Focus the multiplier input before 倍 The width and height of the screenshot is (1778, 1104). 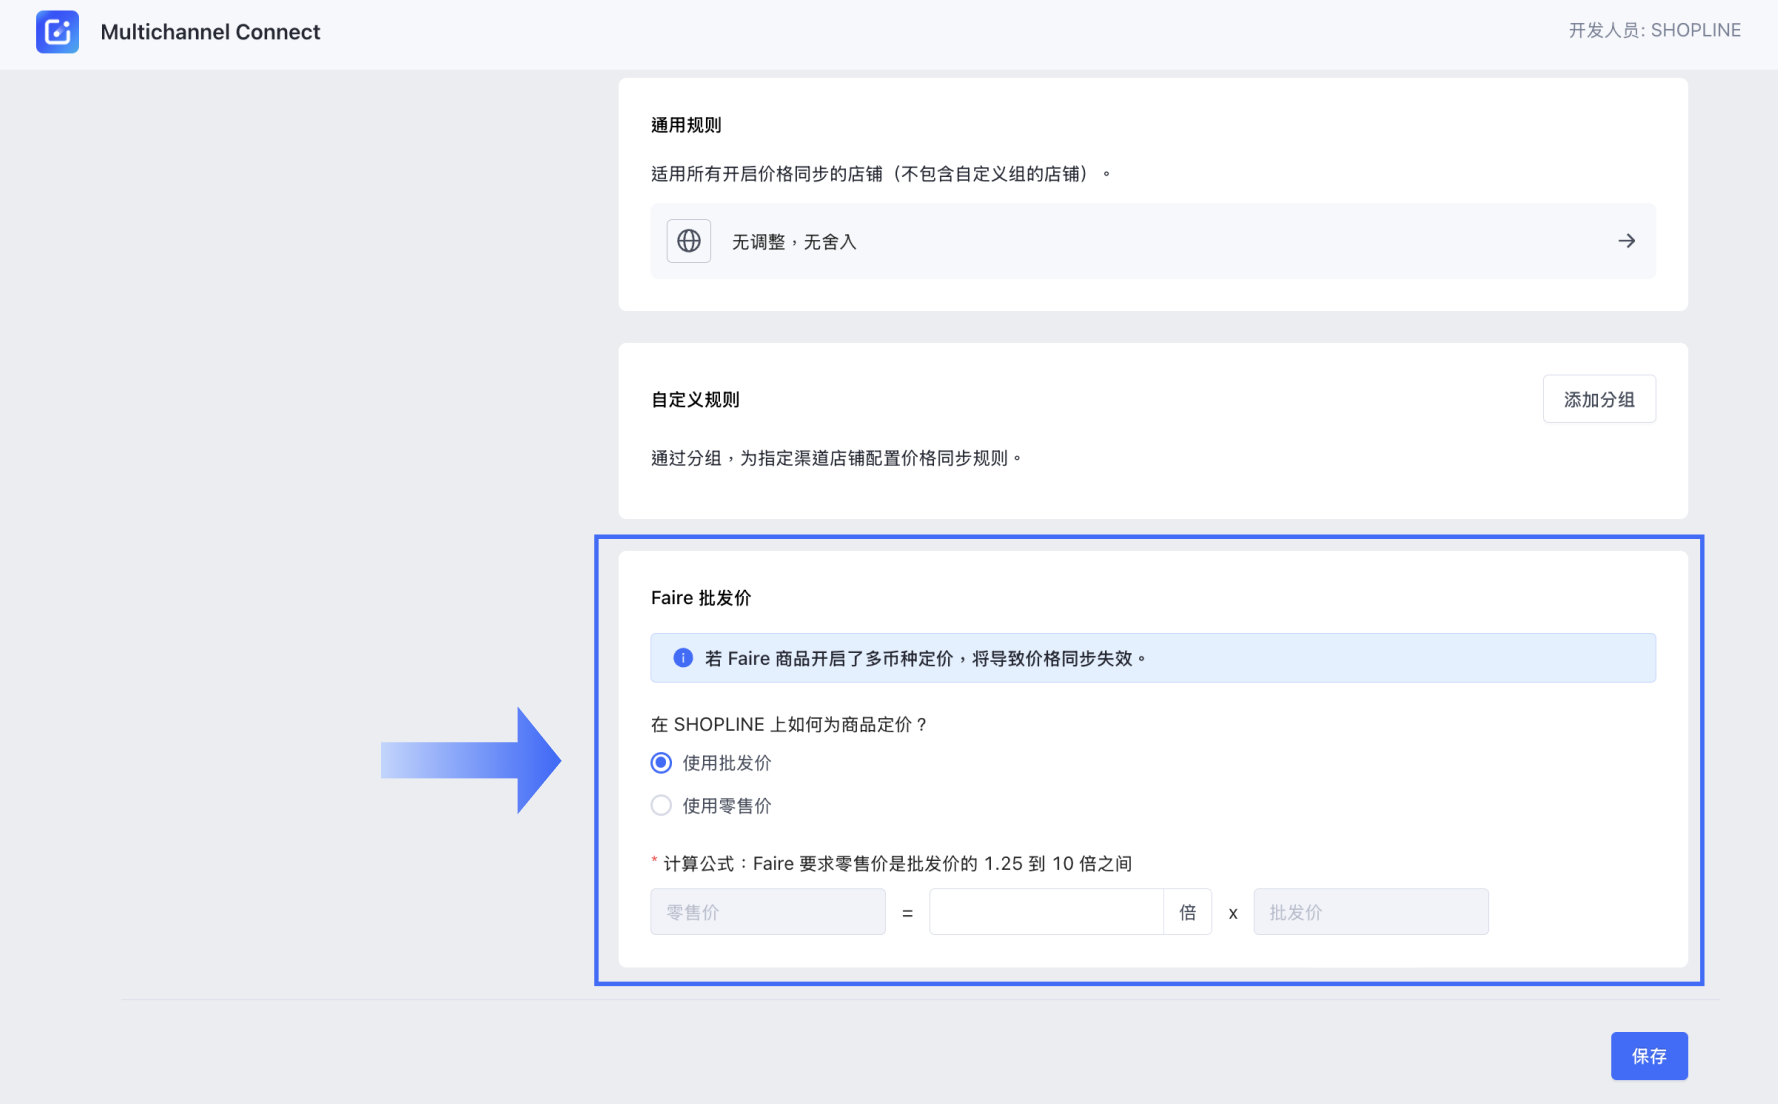pyautogui.click(x=1045, y=912)
